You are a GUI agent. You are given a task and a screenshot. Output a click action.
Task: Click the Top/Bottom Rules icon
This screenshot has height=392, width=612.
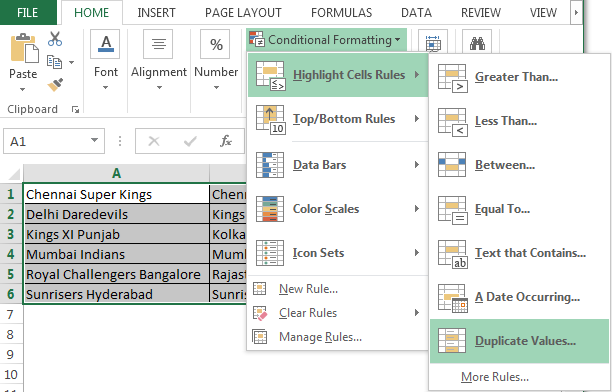pos(270,120)
